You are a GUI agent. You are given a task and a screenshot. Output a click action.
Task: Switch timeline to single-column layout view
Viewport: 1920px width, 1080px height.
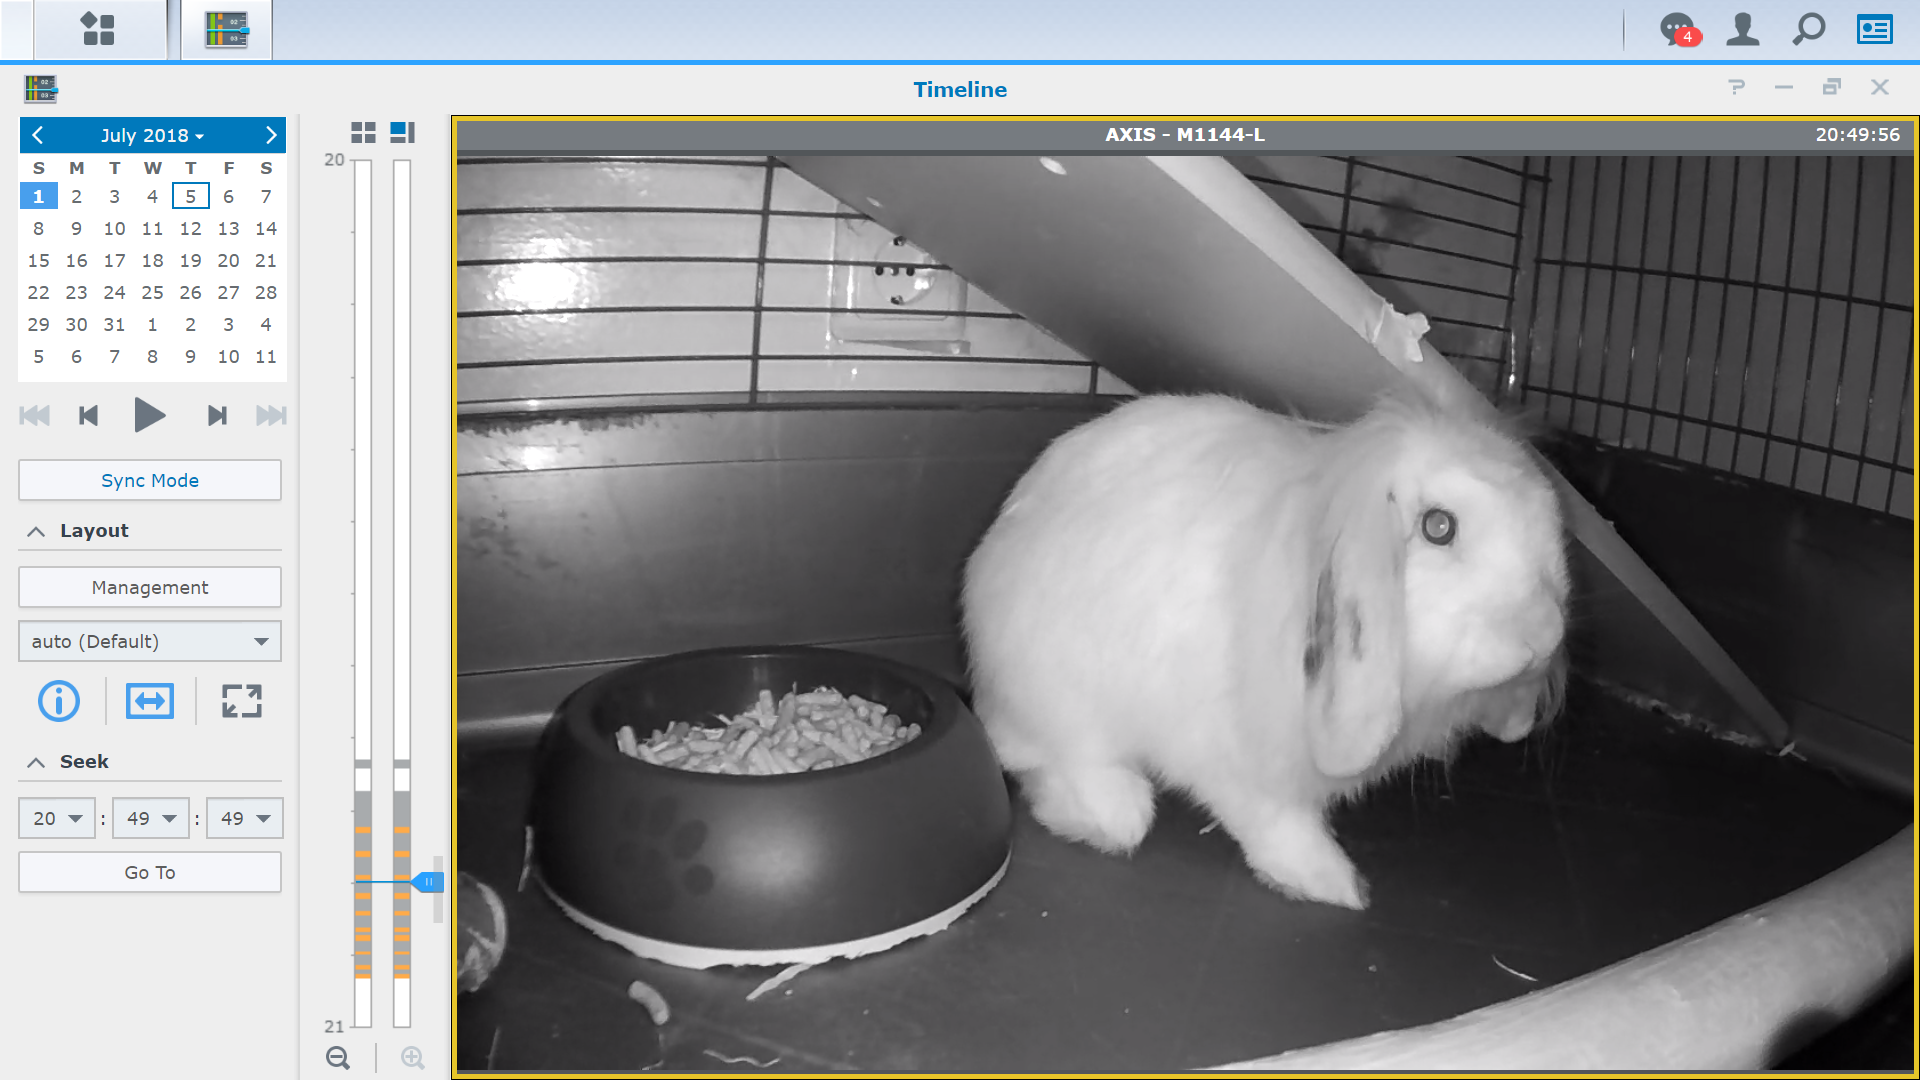click(x=402, y=132)
